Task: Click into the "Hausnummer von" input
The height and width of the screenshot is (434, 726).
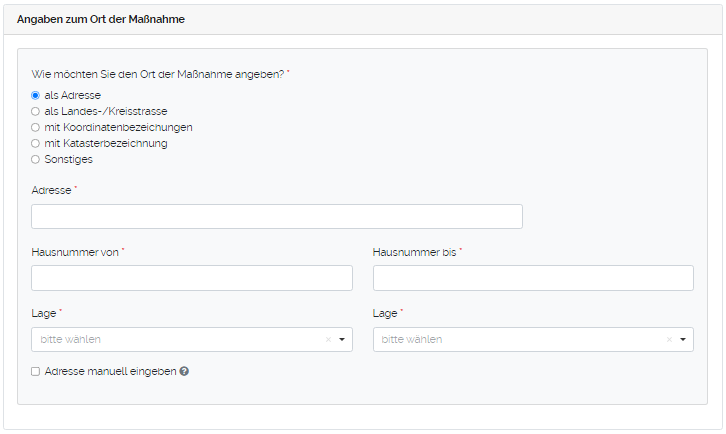Action: click(x=192, y=278)
